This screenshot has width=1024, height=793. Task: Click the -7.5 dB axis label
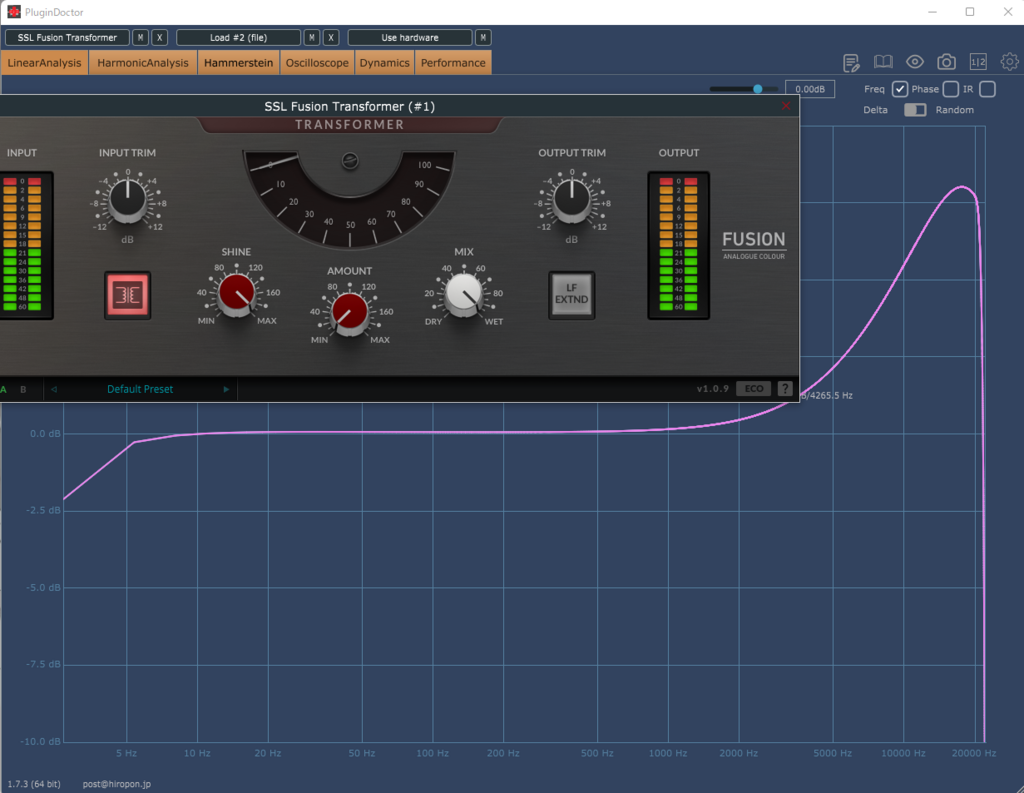point(44,664)
